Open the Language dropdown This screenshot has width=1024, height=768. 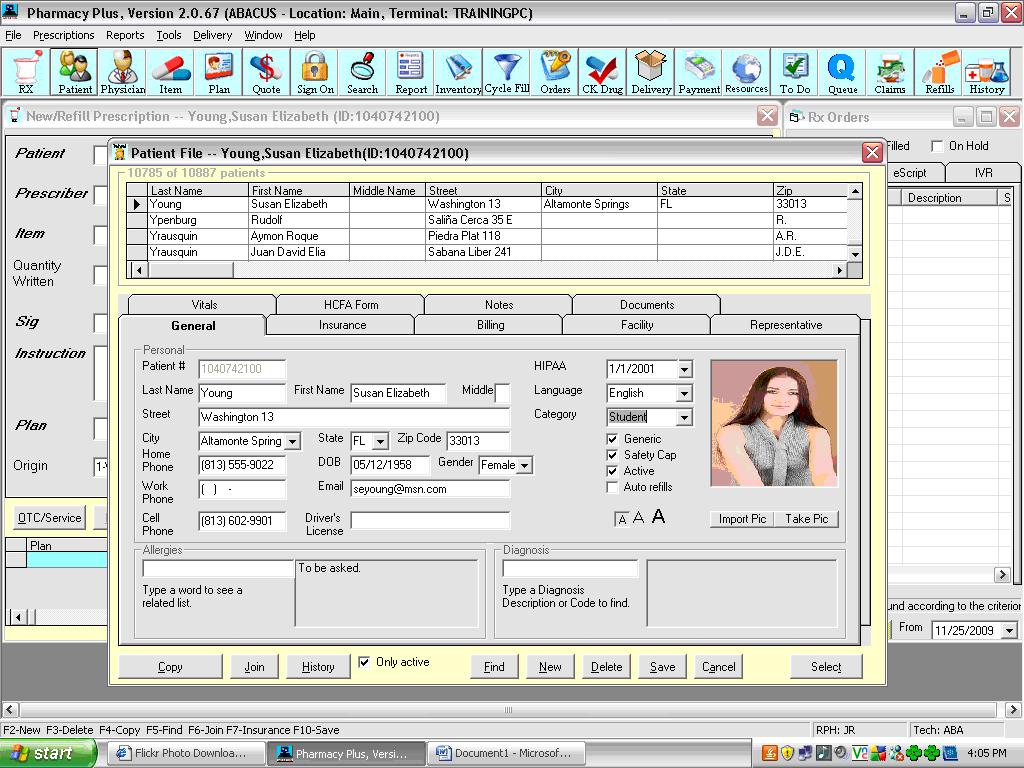pyautogui.click(x=684, y=393)
